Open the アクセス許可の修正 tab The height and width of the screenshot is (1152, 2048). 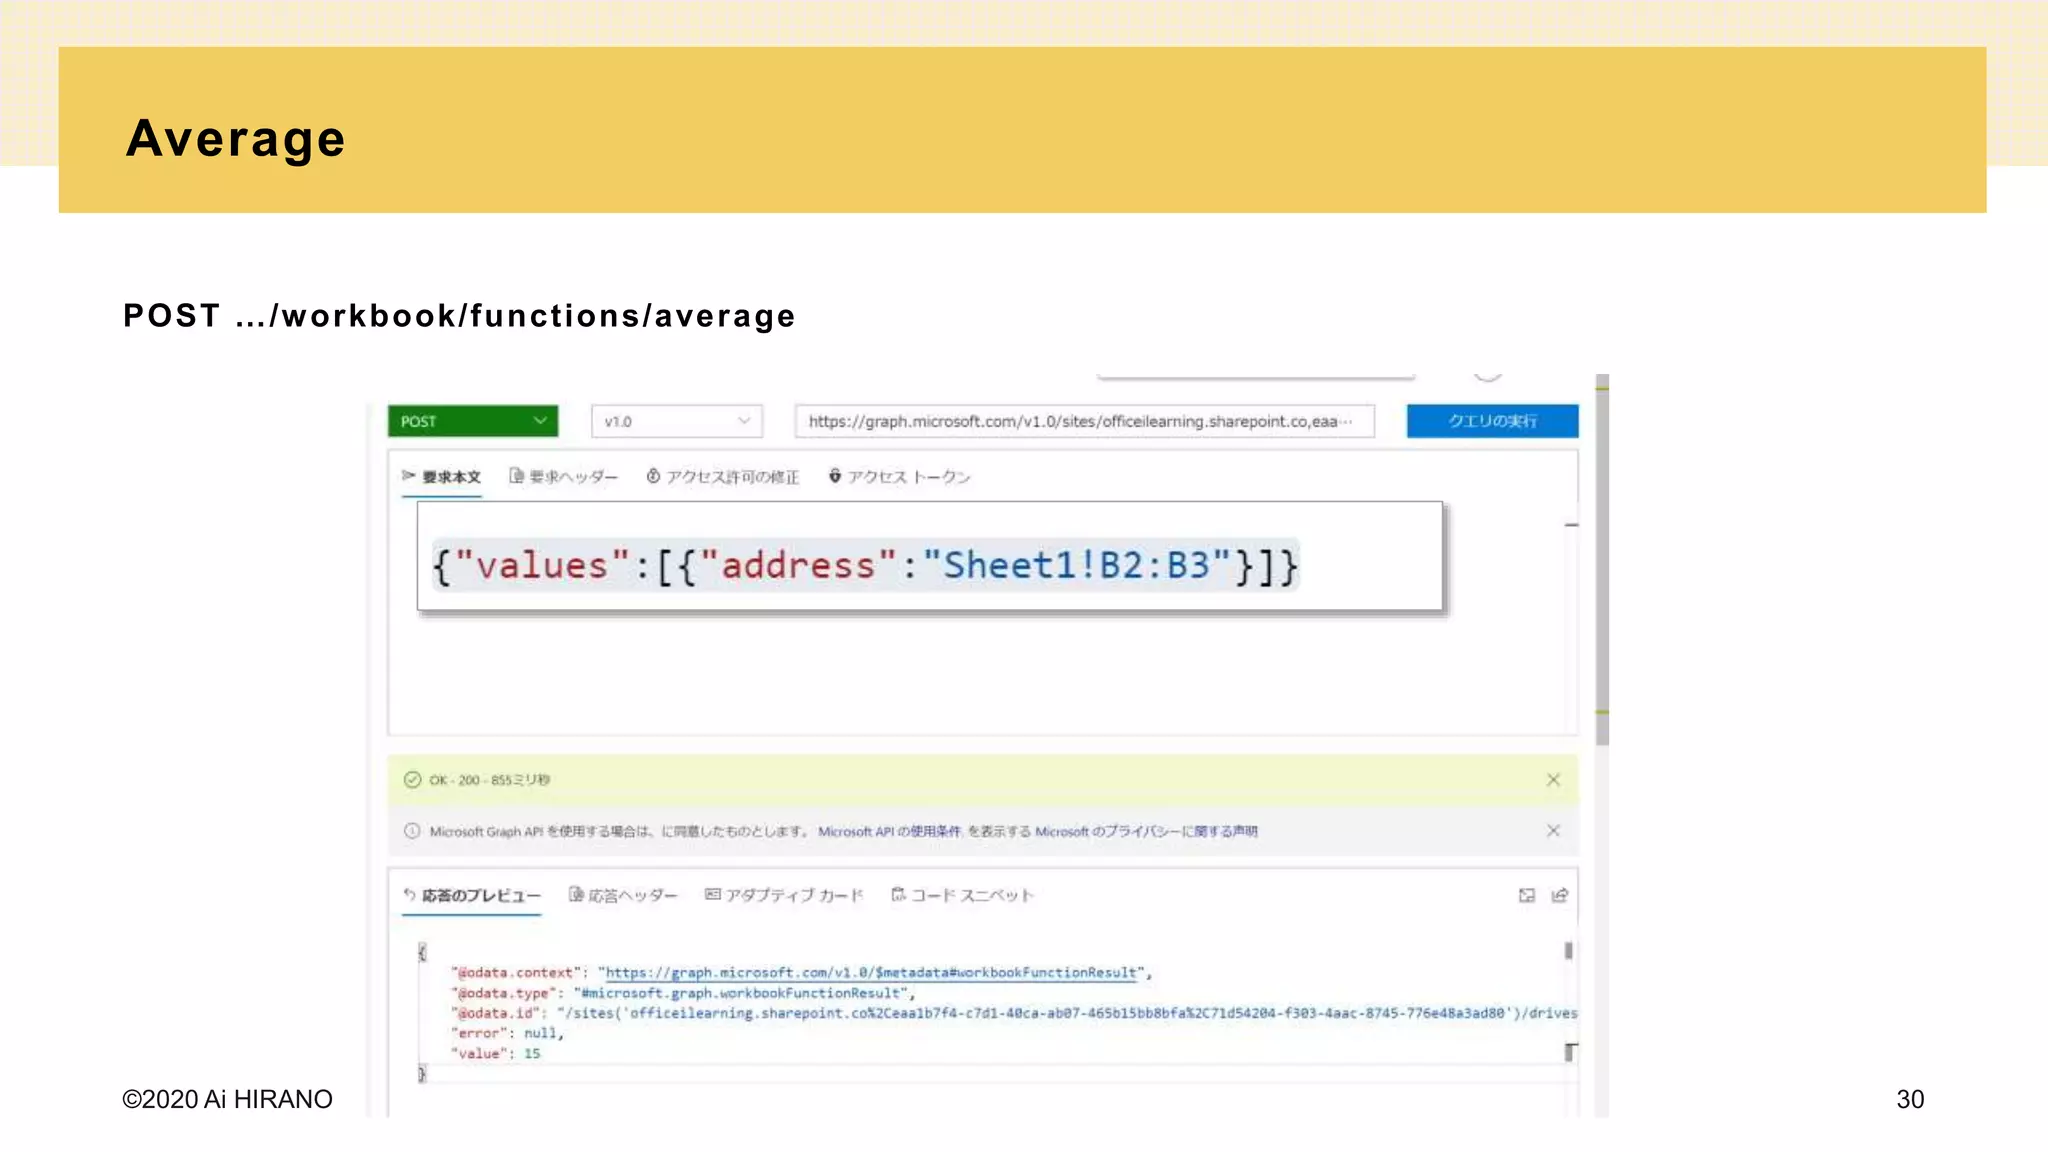point(723,477)
